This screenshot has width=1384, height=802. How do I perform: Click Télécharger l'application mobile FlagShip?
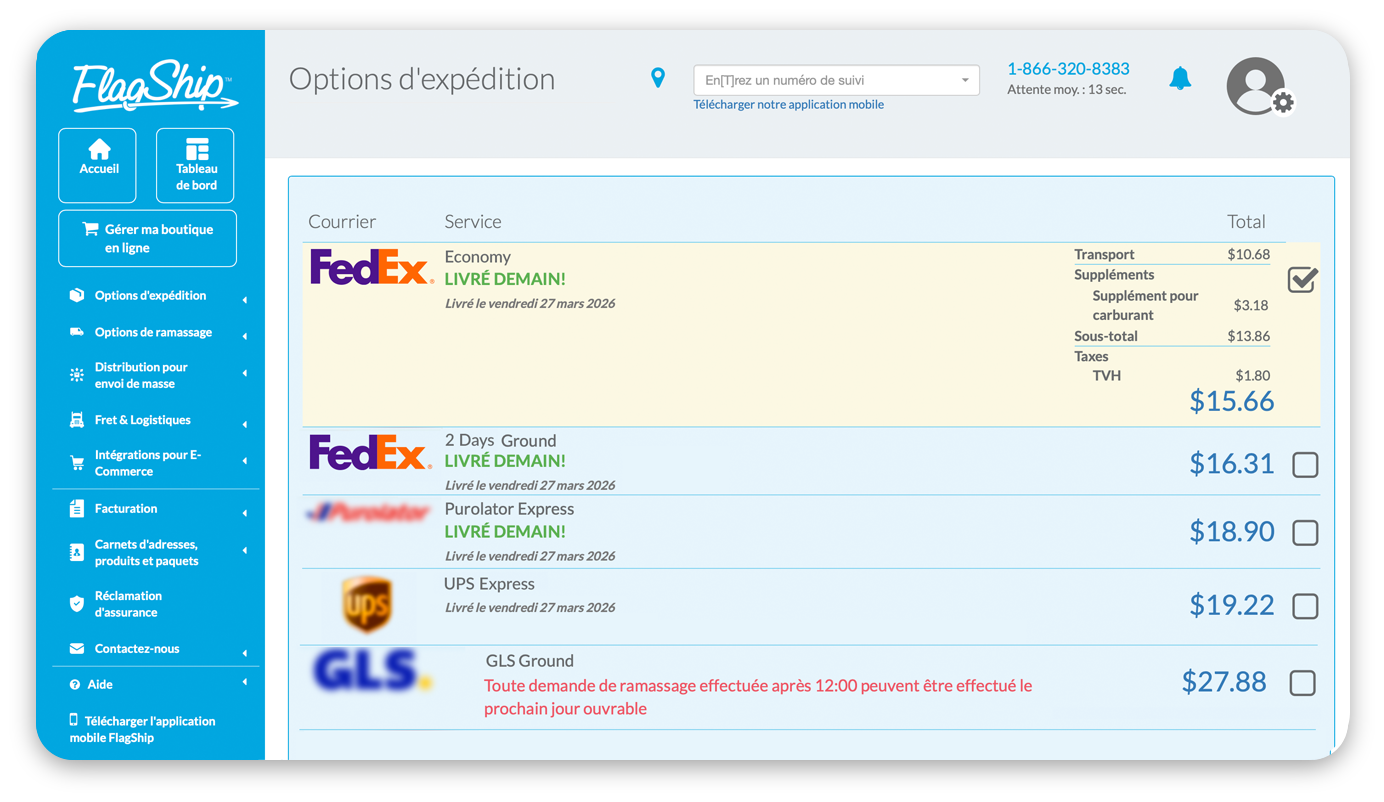[142, 729]
